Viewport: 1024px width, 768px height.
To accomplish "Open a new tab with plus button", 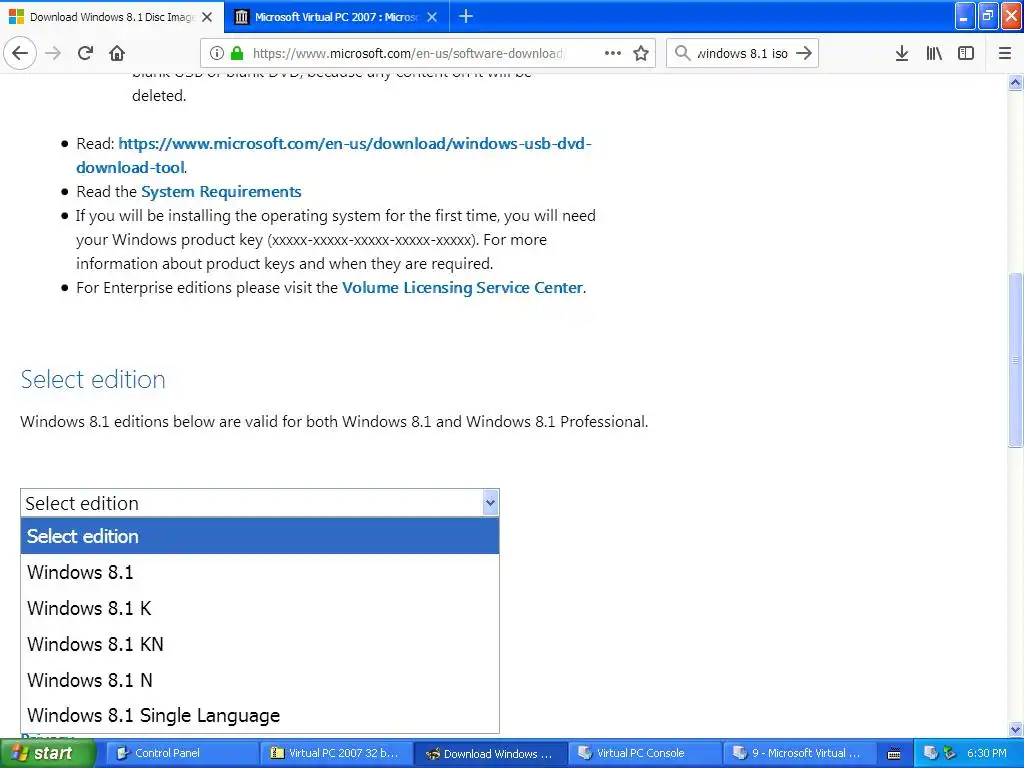I will click(466, 16).
